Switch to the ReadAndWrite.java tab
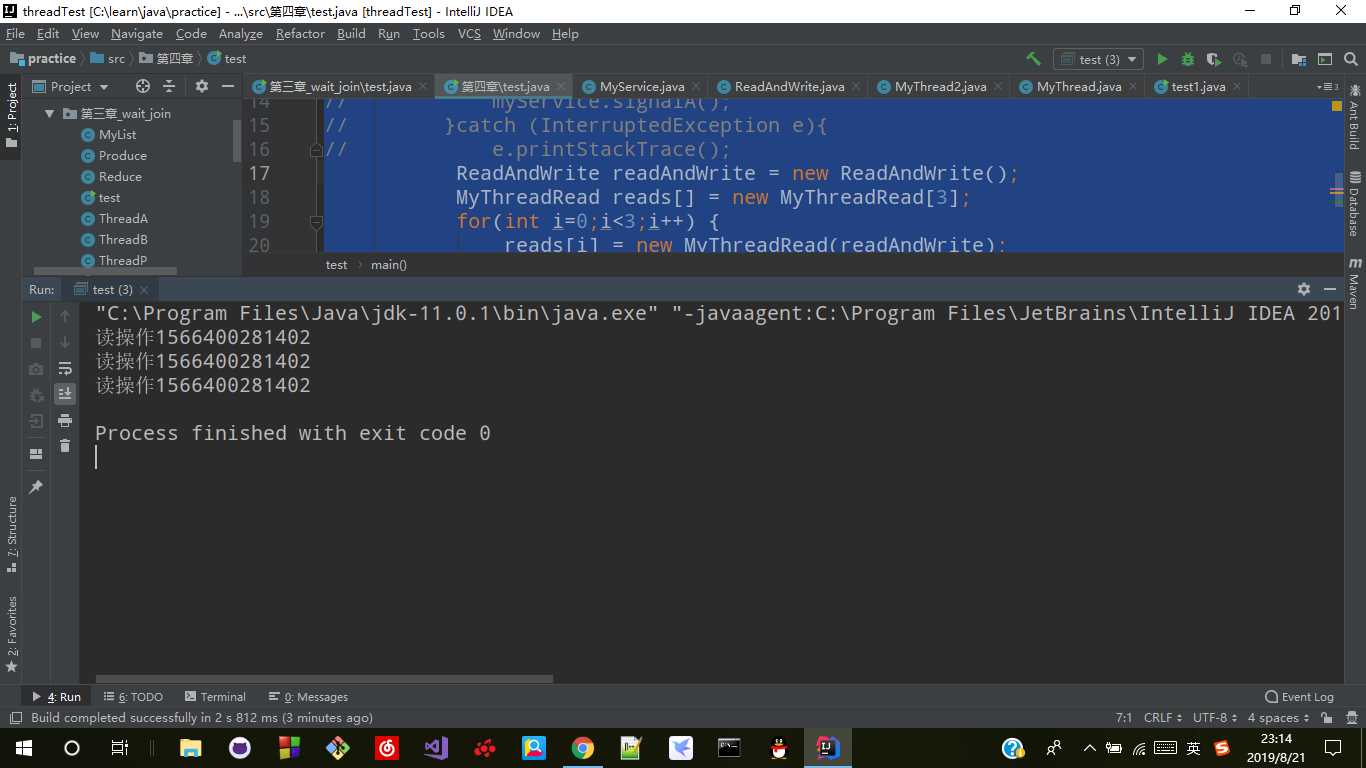The image size is (1366, 768). click(788, 87)
